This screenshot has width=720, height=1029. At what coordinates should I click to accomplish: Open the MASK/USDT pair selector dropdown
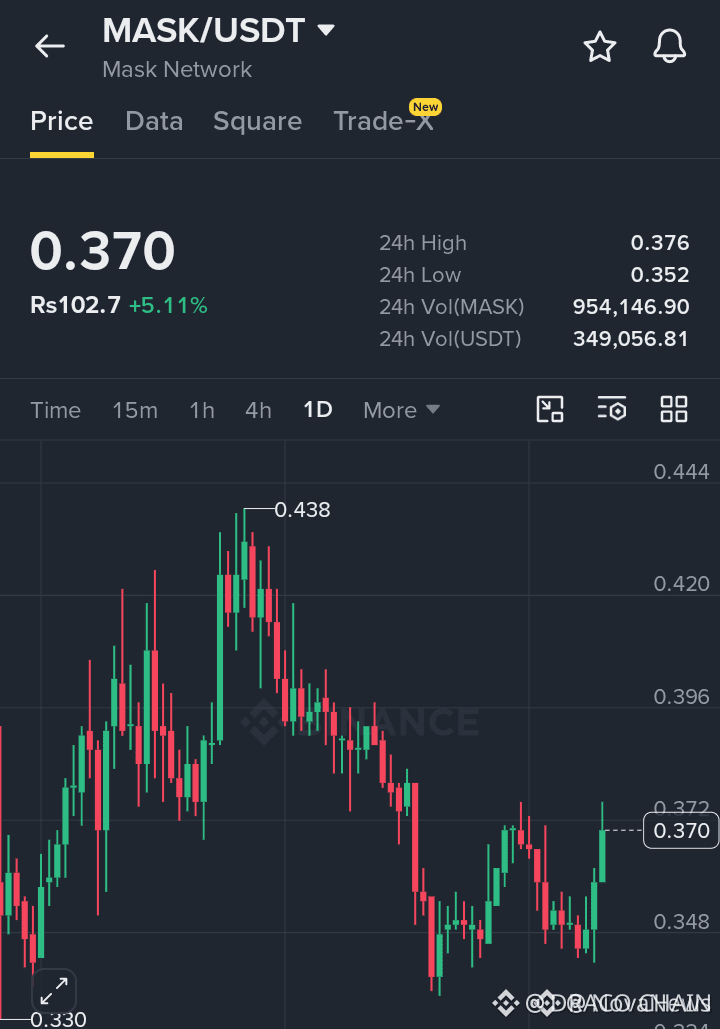219,31
